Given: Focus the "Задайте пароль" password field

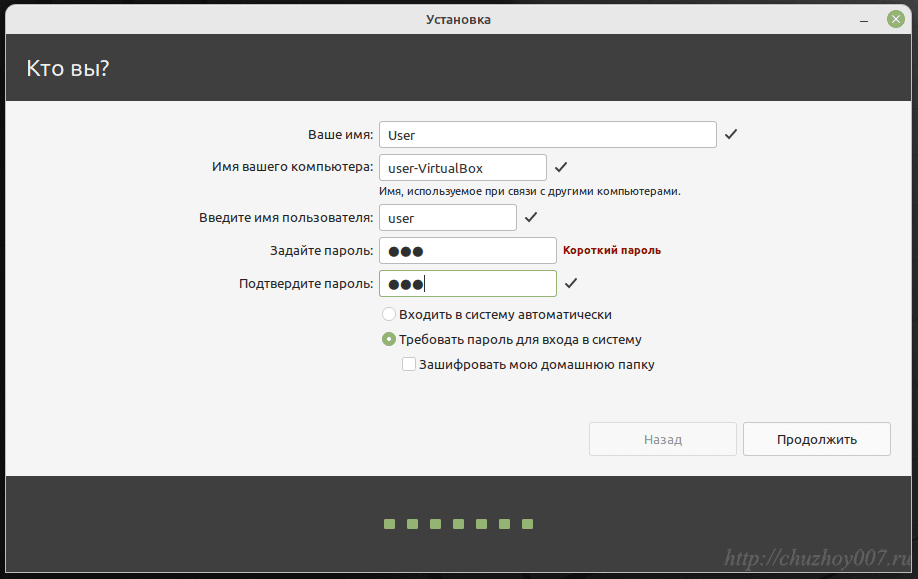Looking at the screenshot, I should pyautogui.click(x=467, y=251).
